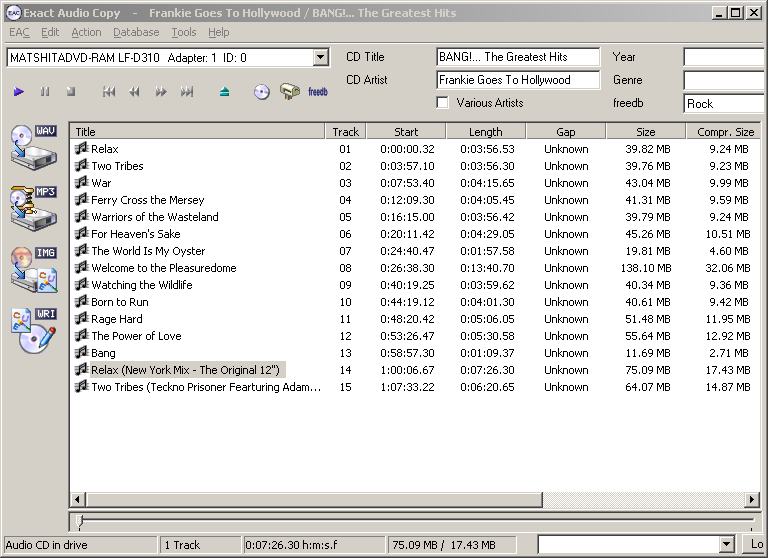The width and height of the screenshot is (768, 558).
Task: Select the track Ferry Cross the Mersey
Action: click(x=147, y=199)
